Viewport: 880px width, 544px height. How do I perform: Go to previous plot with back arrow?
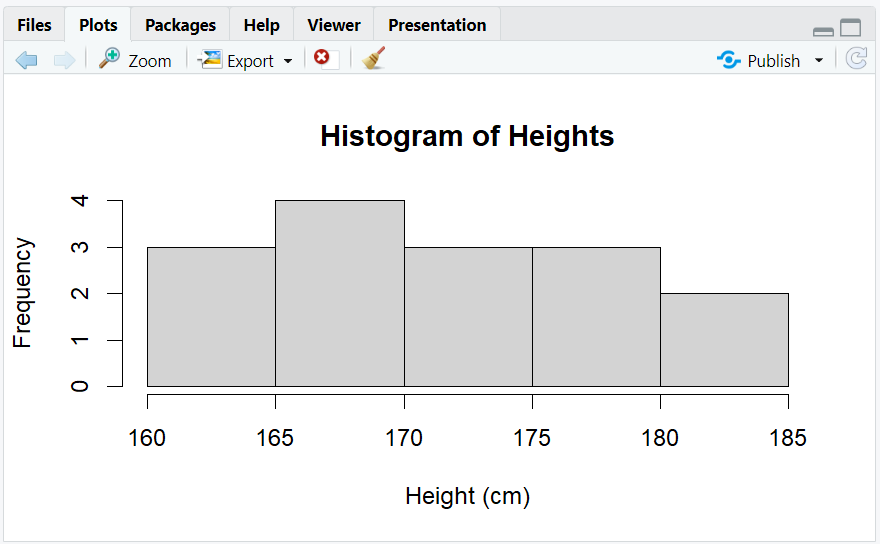[x=26, y=60]
